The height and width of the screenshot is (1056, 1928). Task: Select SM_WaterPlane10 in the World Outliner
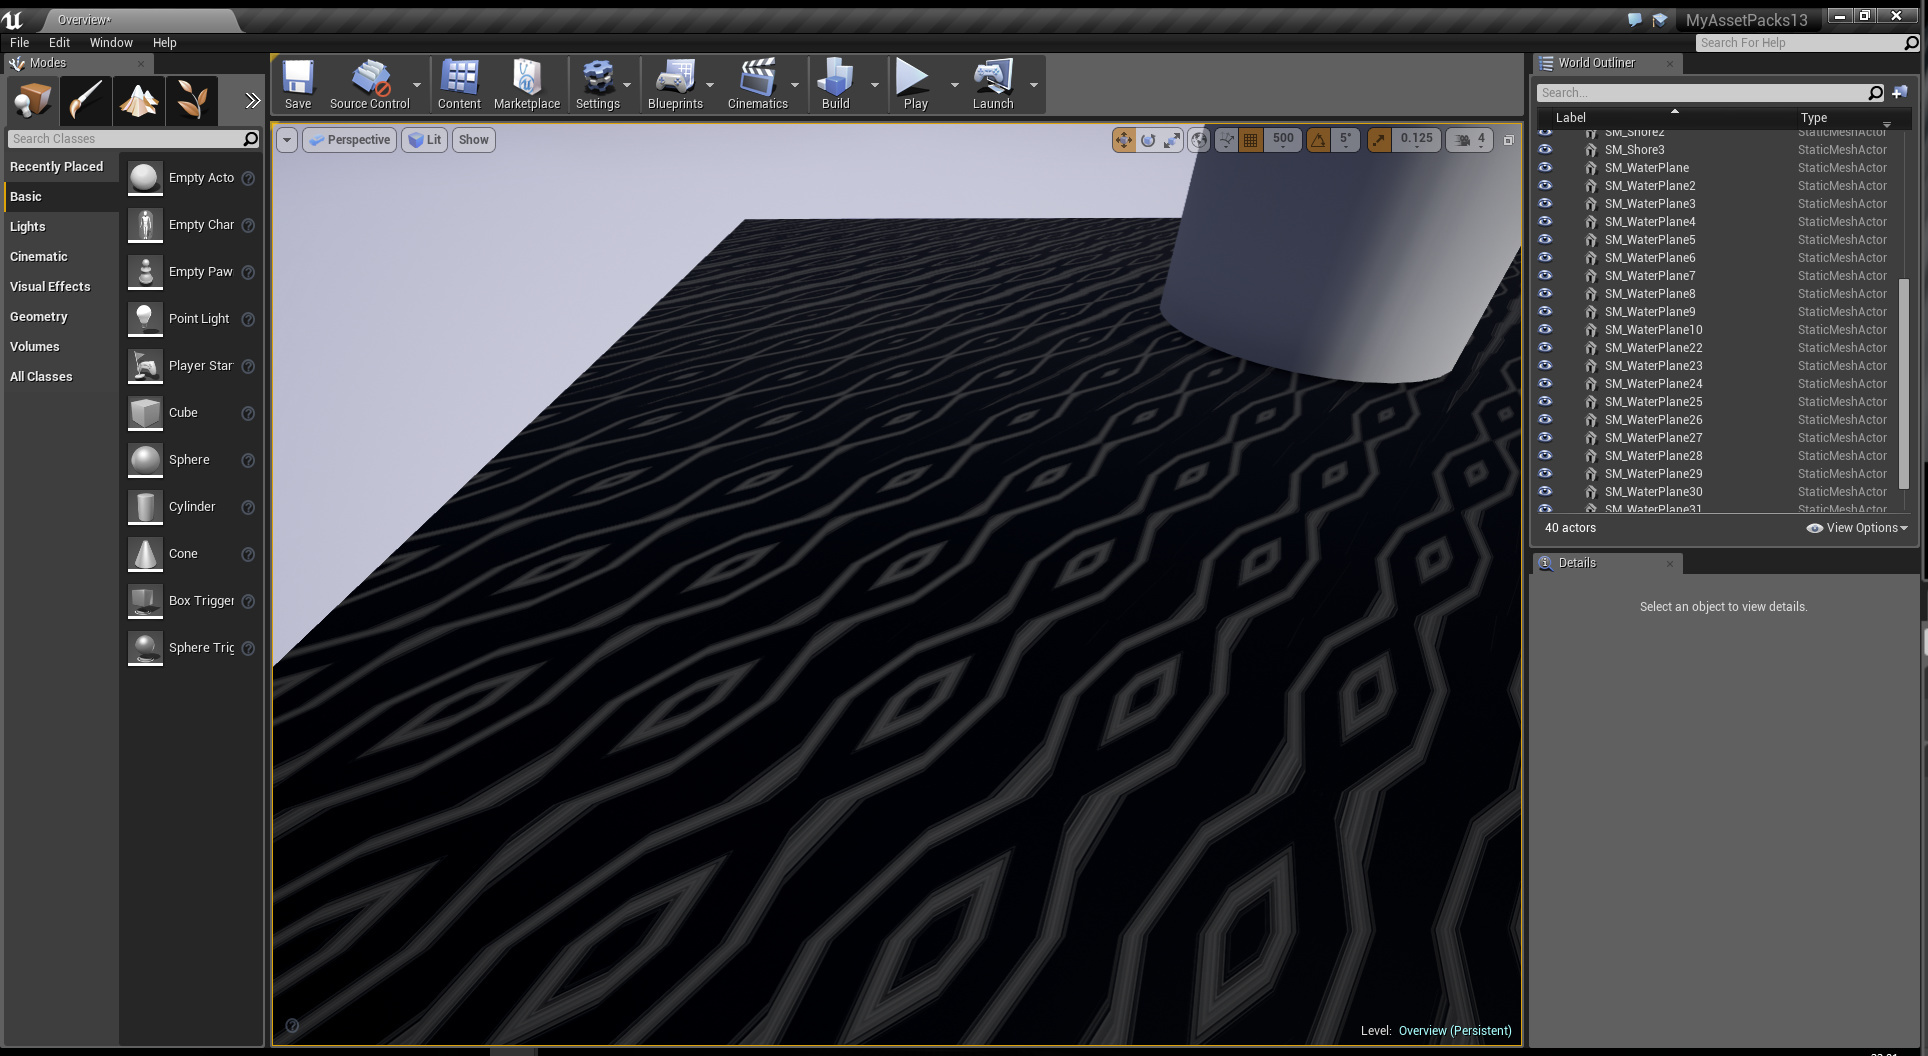[x=1653, y=330]
